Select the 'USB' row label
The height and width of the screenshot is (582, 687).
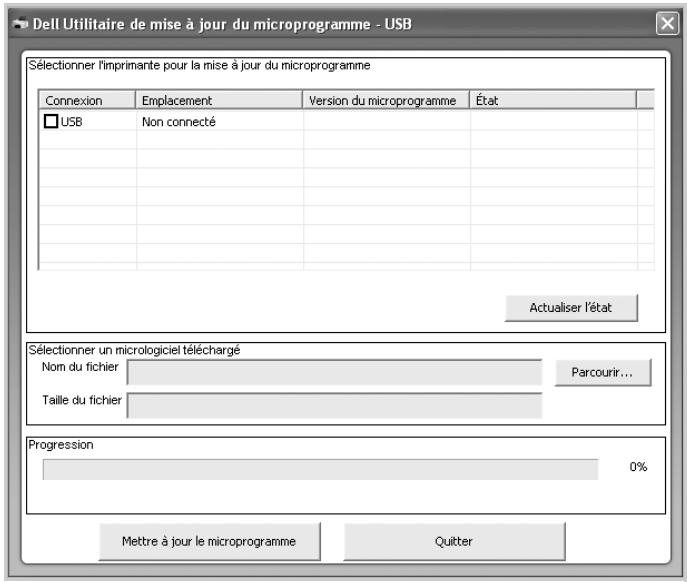71,122
